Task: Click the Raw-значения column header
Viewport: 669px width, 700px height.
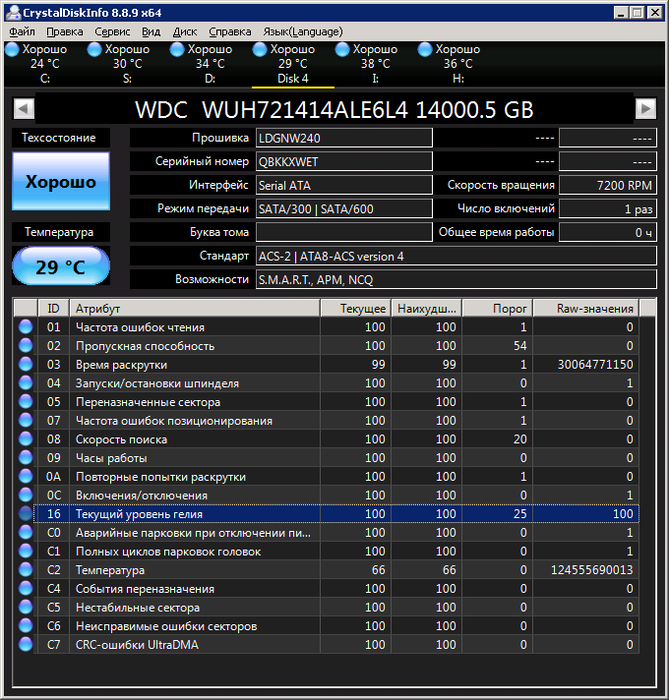Action: point(586,308)
